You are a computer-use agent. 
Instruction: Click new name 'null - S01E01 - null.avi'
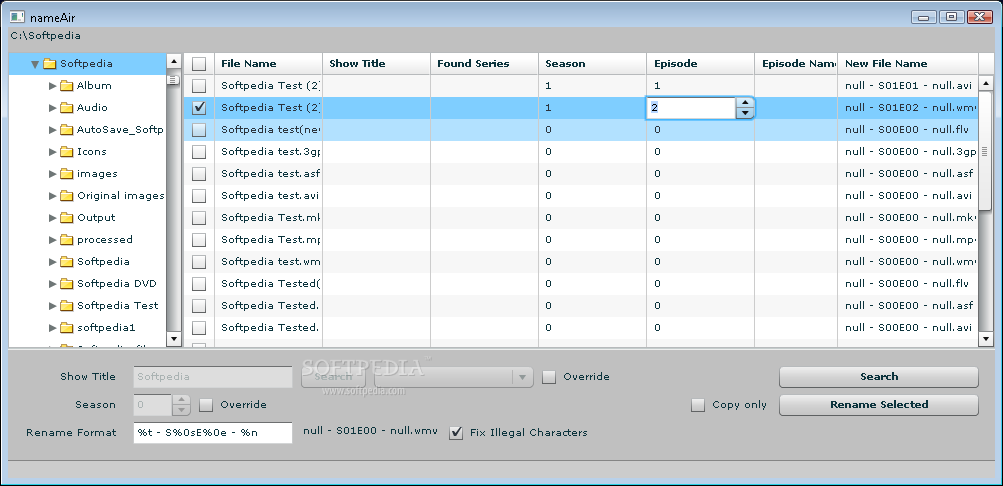(908, 86)
